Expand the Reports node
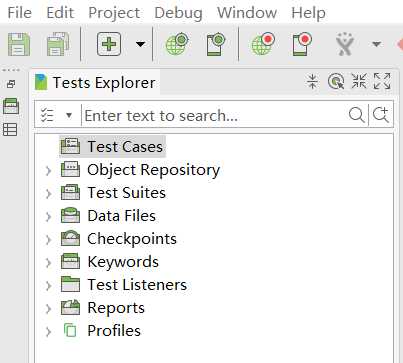Screen dimensions: 403x363 pyautogui.click(x=49, y=309)
